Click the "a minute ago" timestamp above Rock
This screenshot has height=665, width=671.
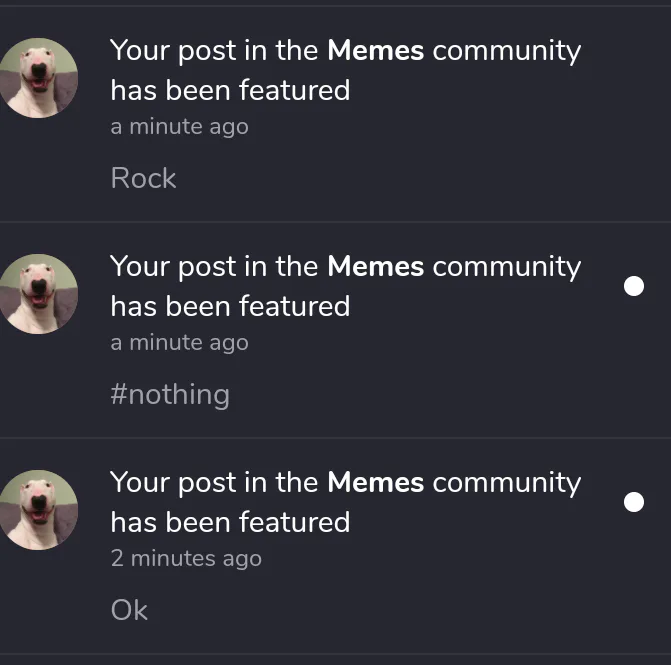(x=179, y=127)
